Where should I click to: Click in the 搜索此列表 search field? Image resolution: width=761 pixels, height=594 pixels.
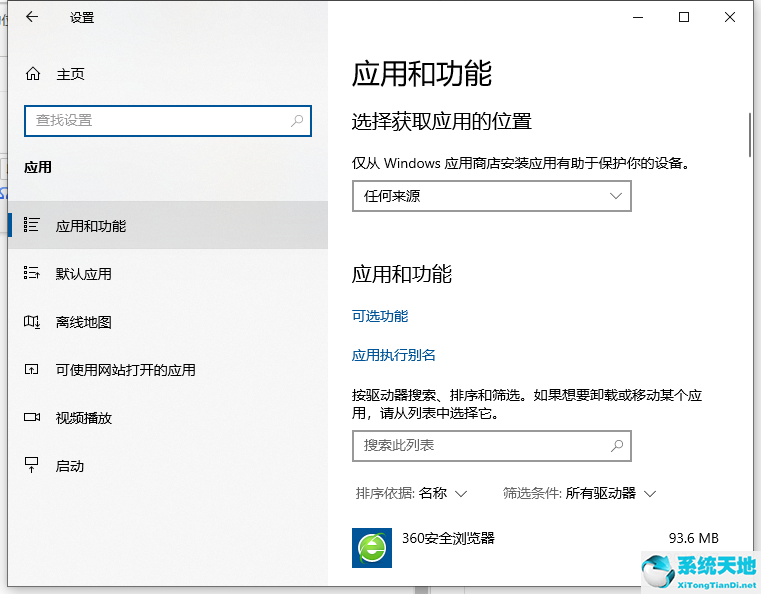492,446
